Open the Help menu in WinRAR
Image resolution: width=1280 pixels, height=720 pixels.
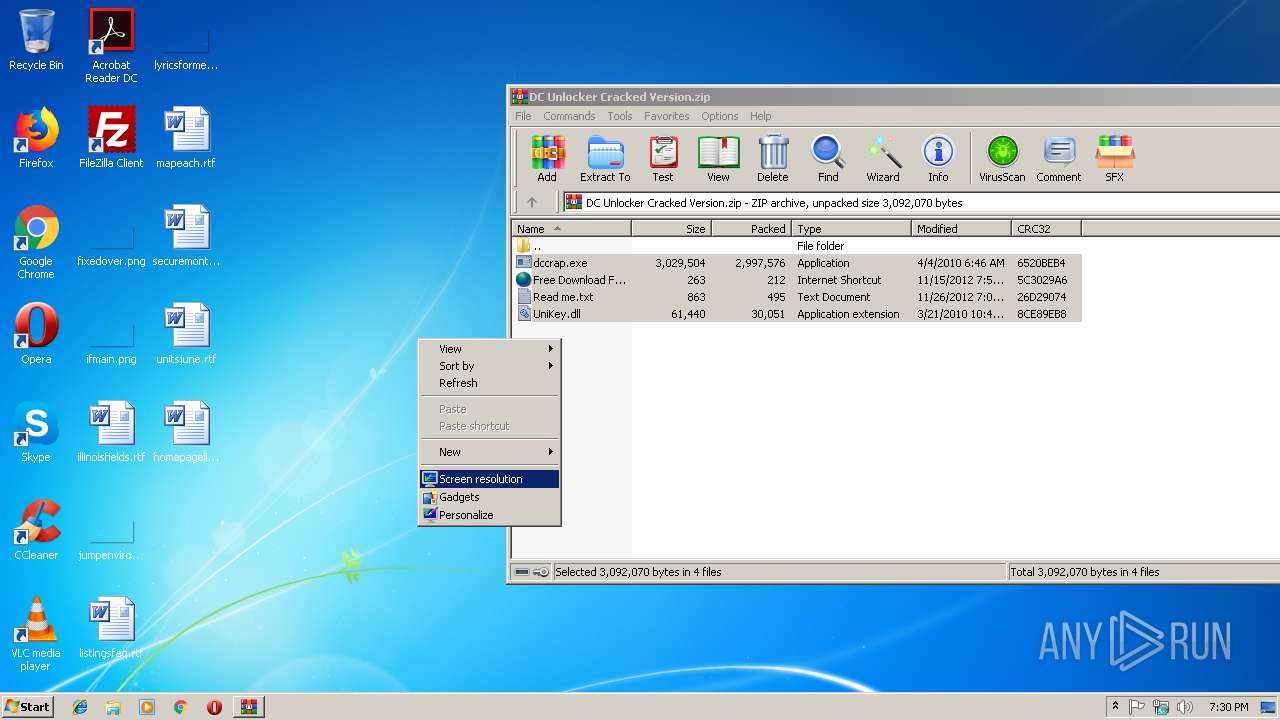[x=761, y=116]
